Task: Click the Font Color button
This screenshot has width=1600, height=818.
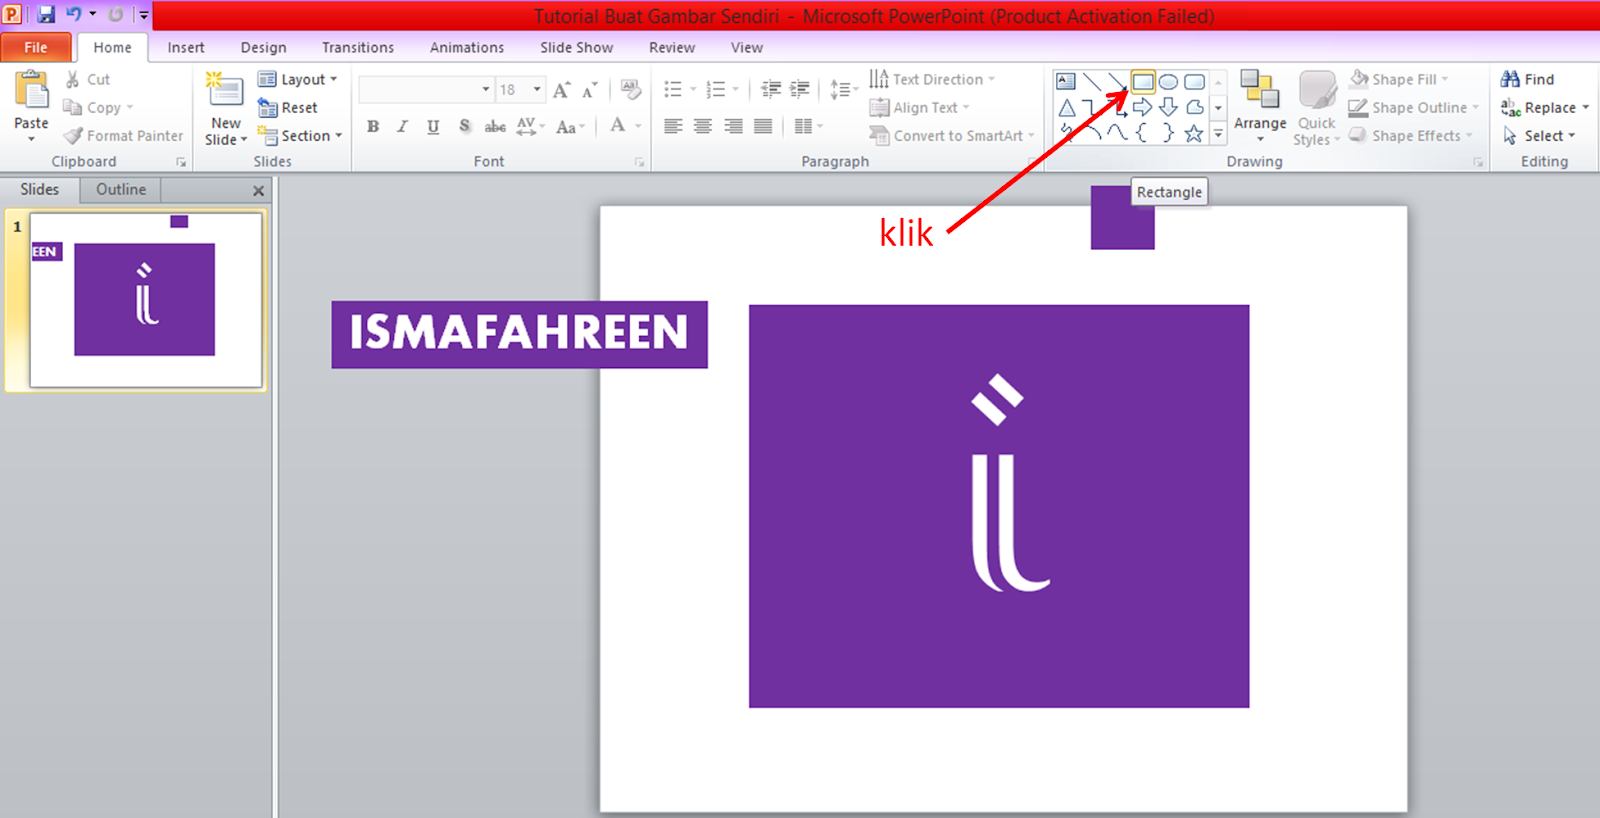Action: coord(618,126)
